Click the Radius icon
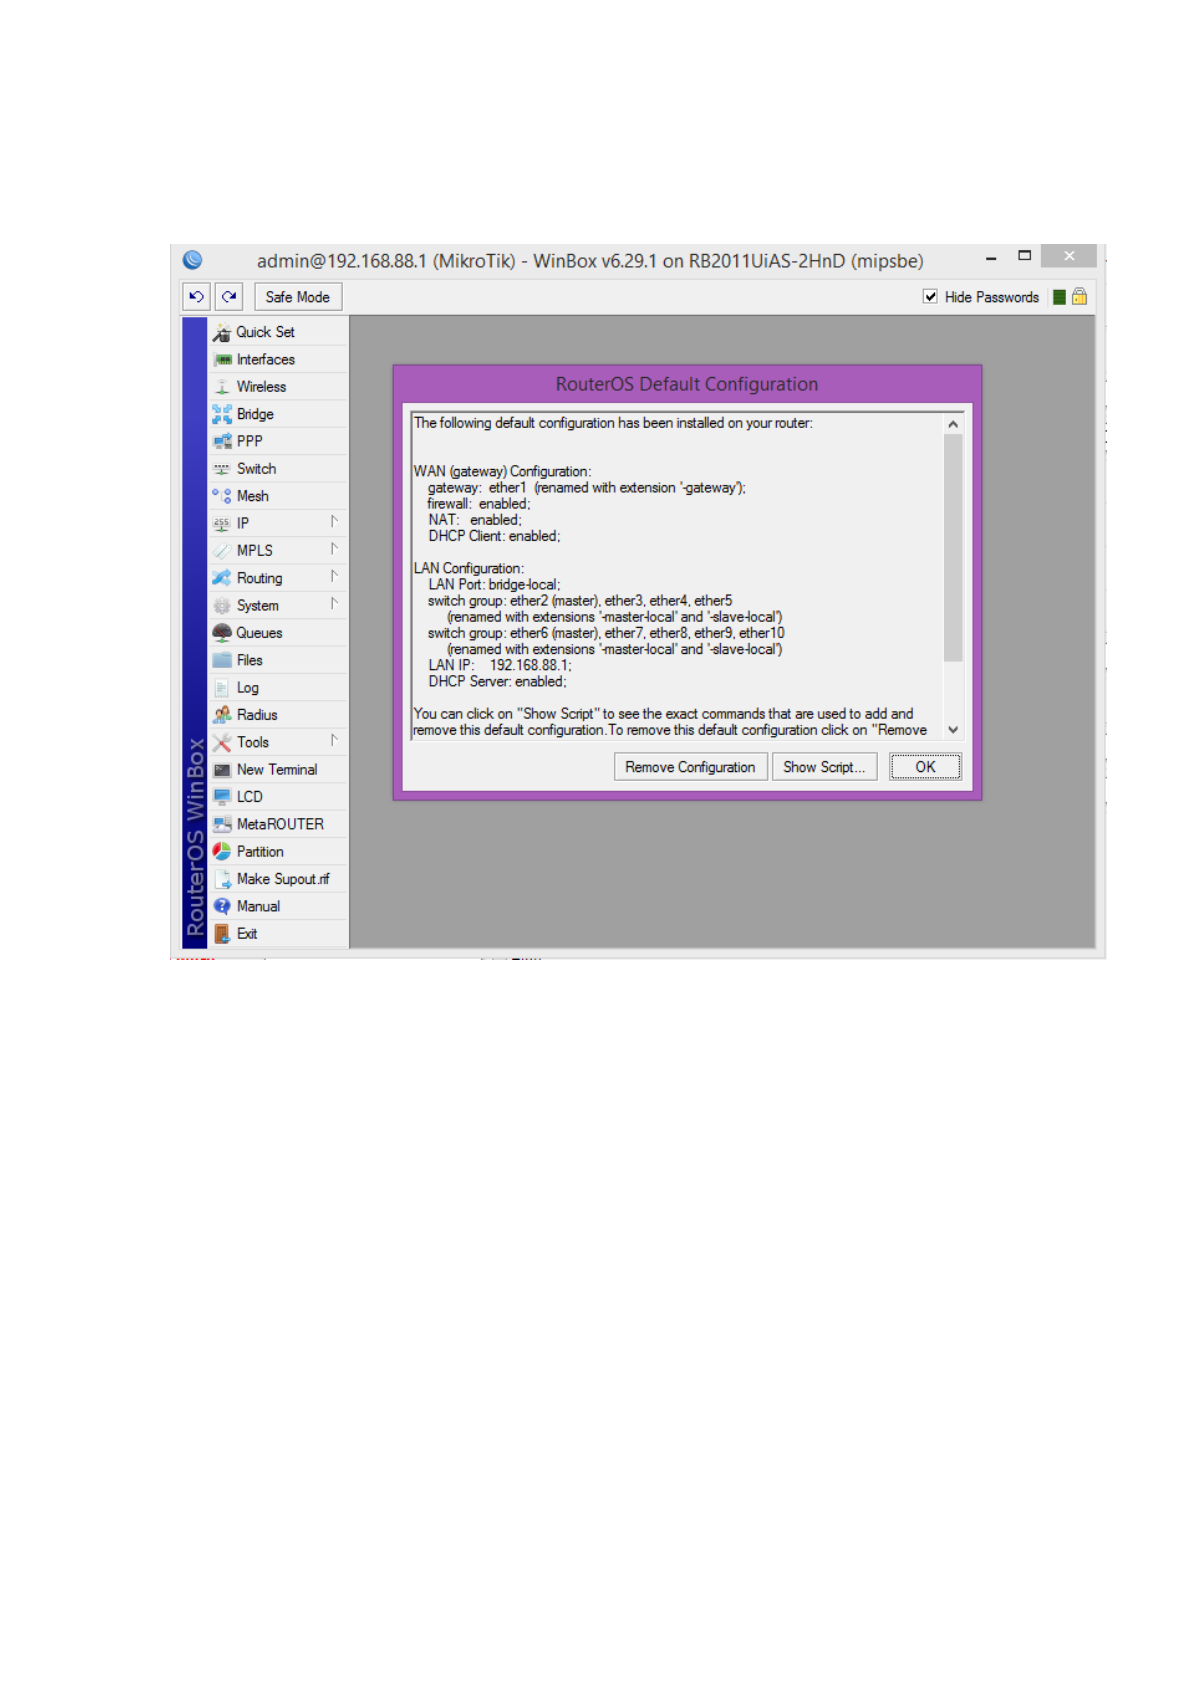Image resolution: width=1191 pixels, height=1684 pixels. pos(222,715)
